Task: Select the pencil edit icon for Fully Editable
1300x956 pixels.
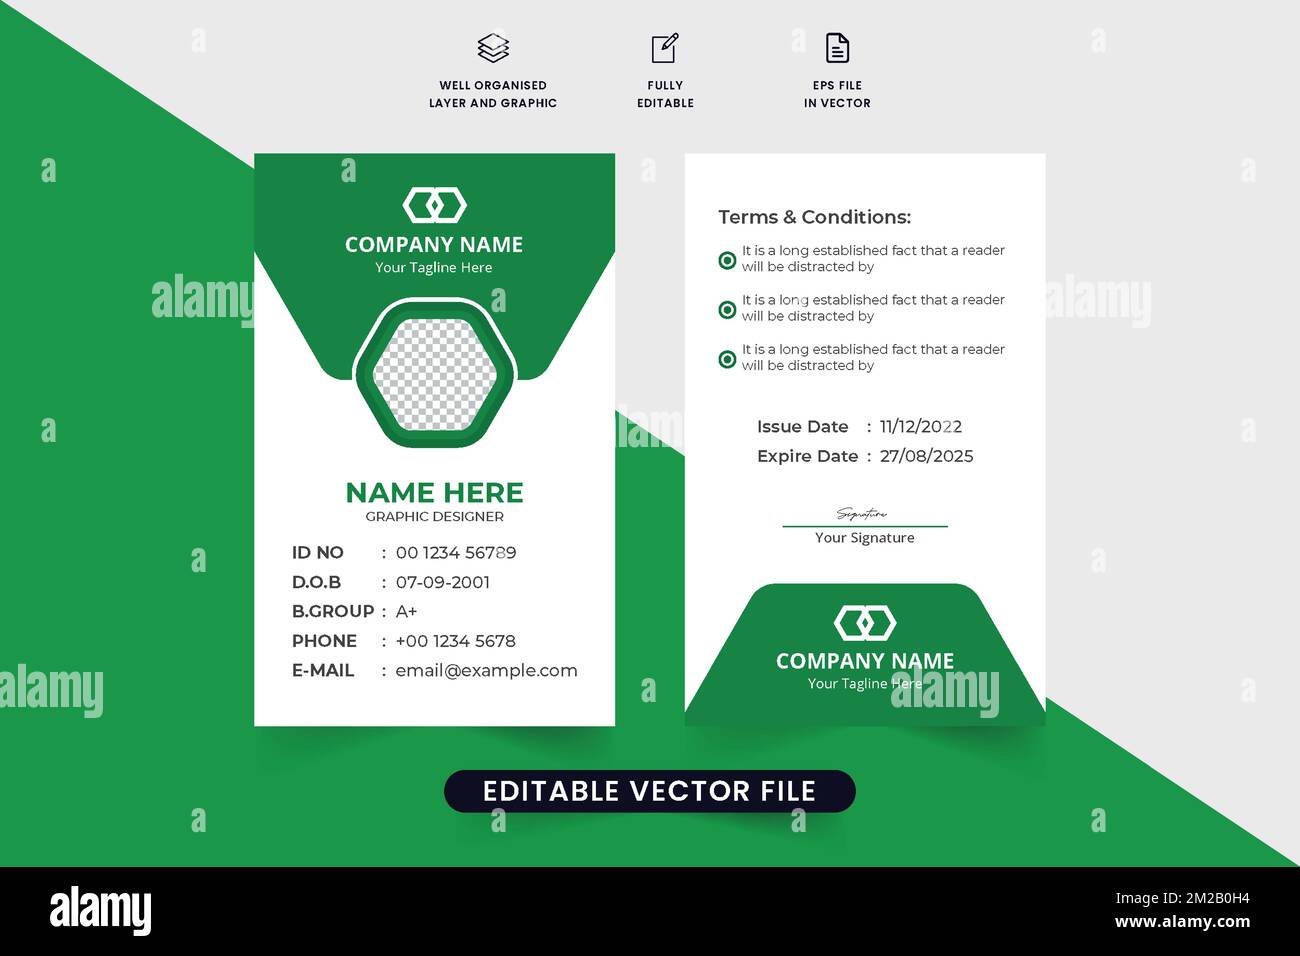Action: tap(664, 47)
